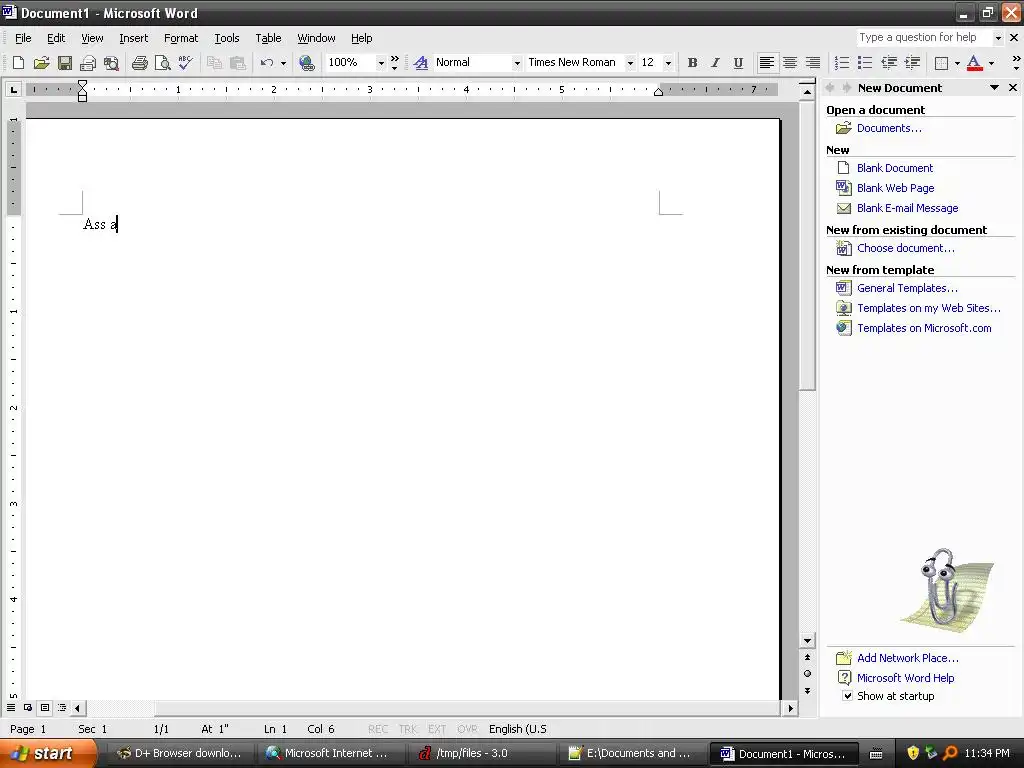Viewport: 1024px width, 768px height.
Task: Click Choose document link
Action: coord(906,248)
